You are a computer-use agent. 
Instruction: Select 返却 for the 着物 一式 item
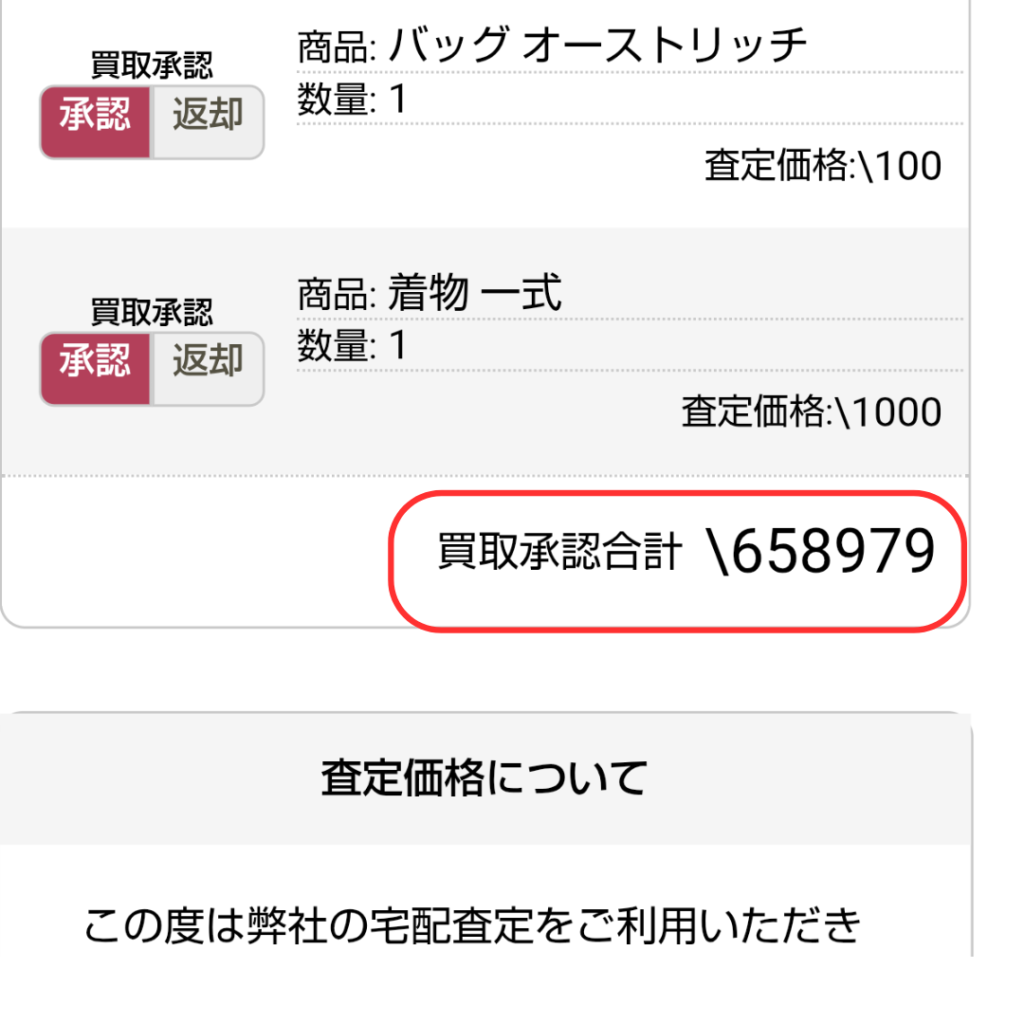[208, 369]
